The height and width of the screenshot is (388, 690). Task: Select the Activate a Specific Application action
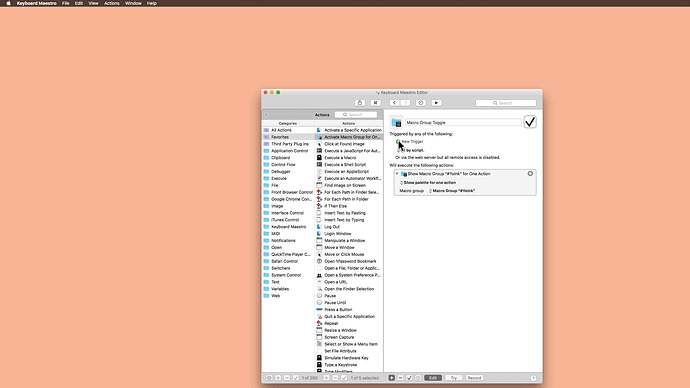pos(349,130)
